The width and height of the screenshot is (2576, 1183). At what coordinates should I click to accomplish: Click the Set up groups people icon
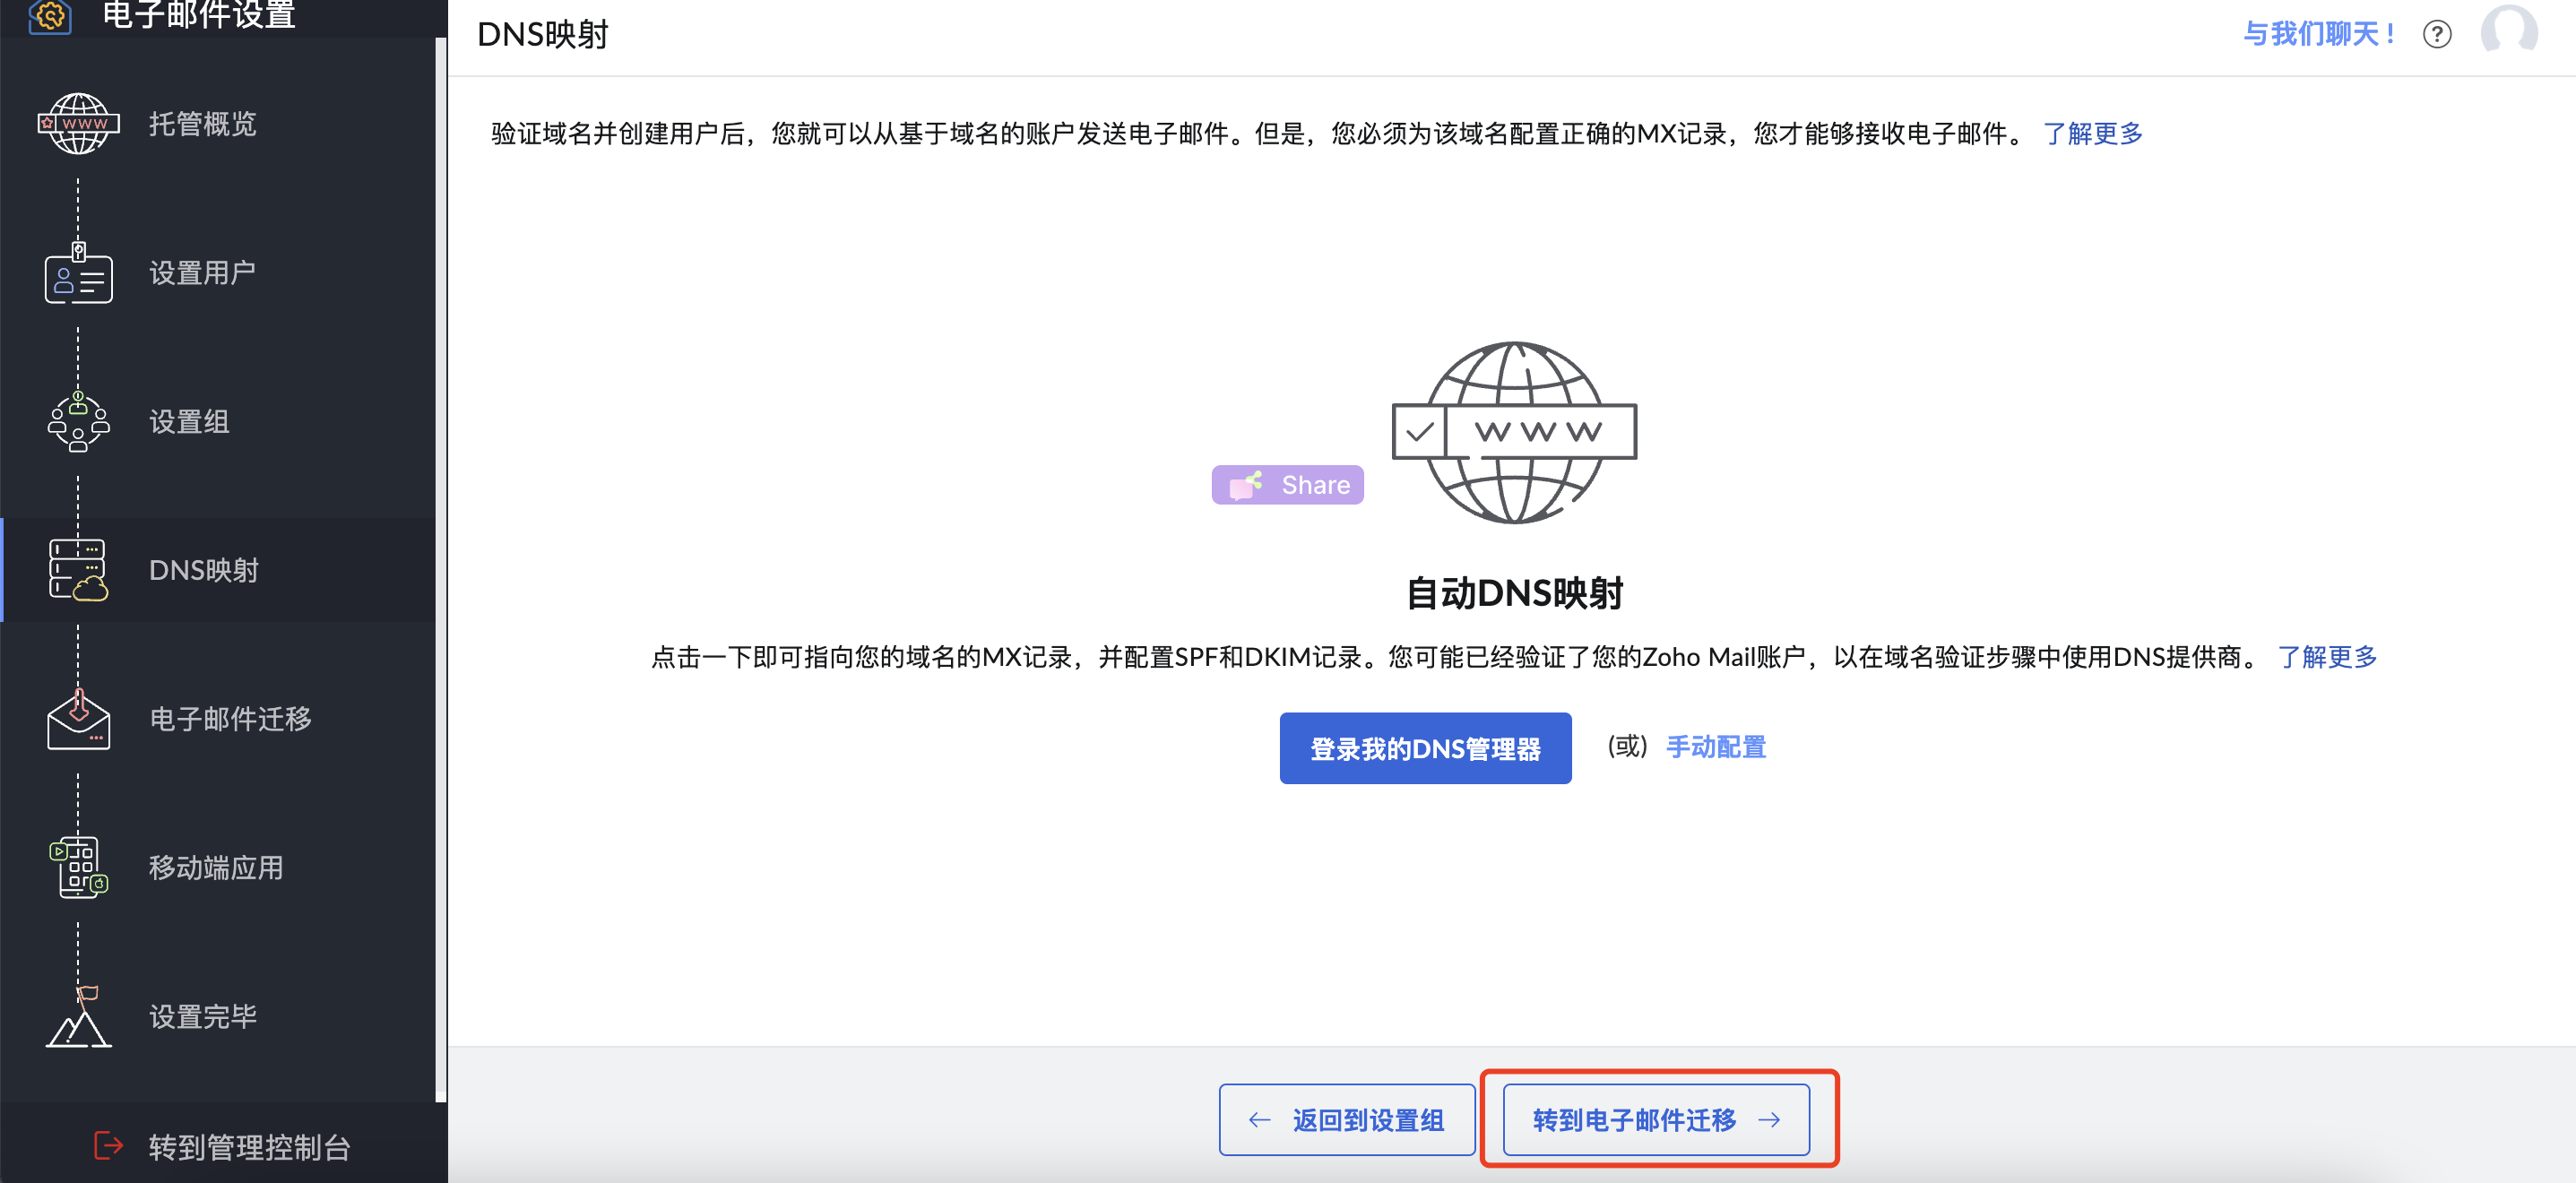point(78,422)
